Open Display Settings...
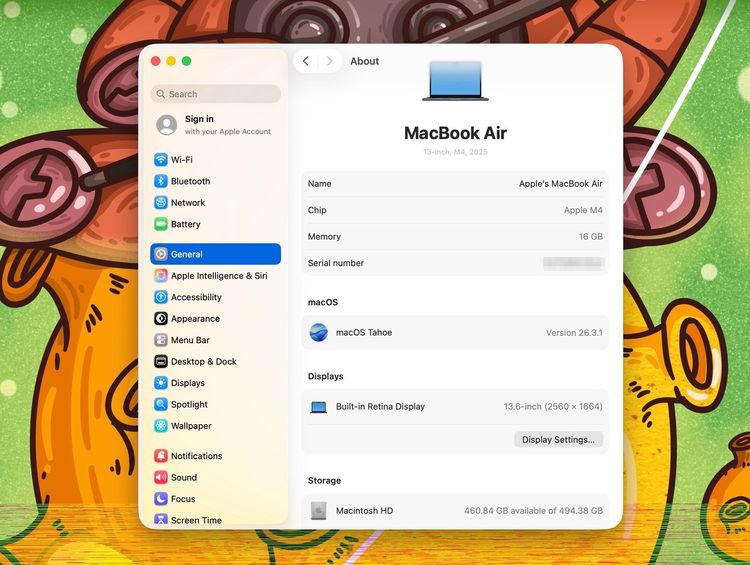750x565 pixels. tap(558, 440)
